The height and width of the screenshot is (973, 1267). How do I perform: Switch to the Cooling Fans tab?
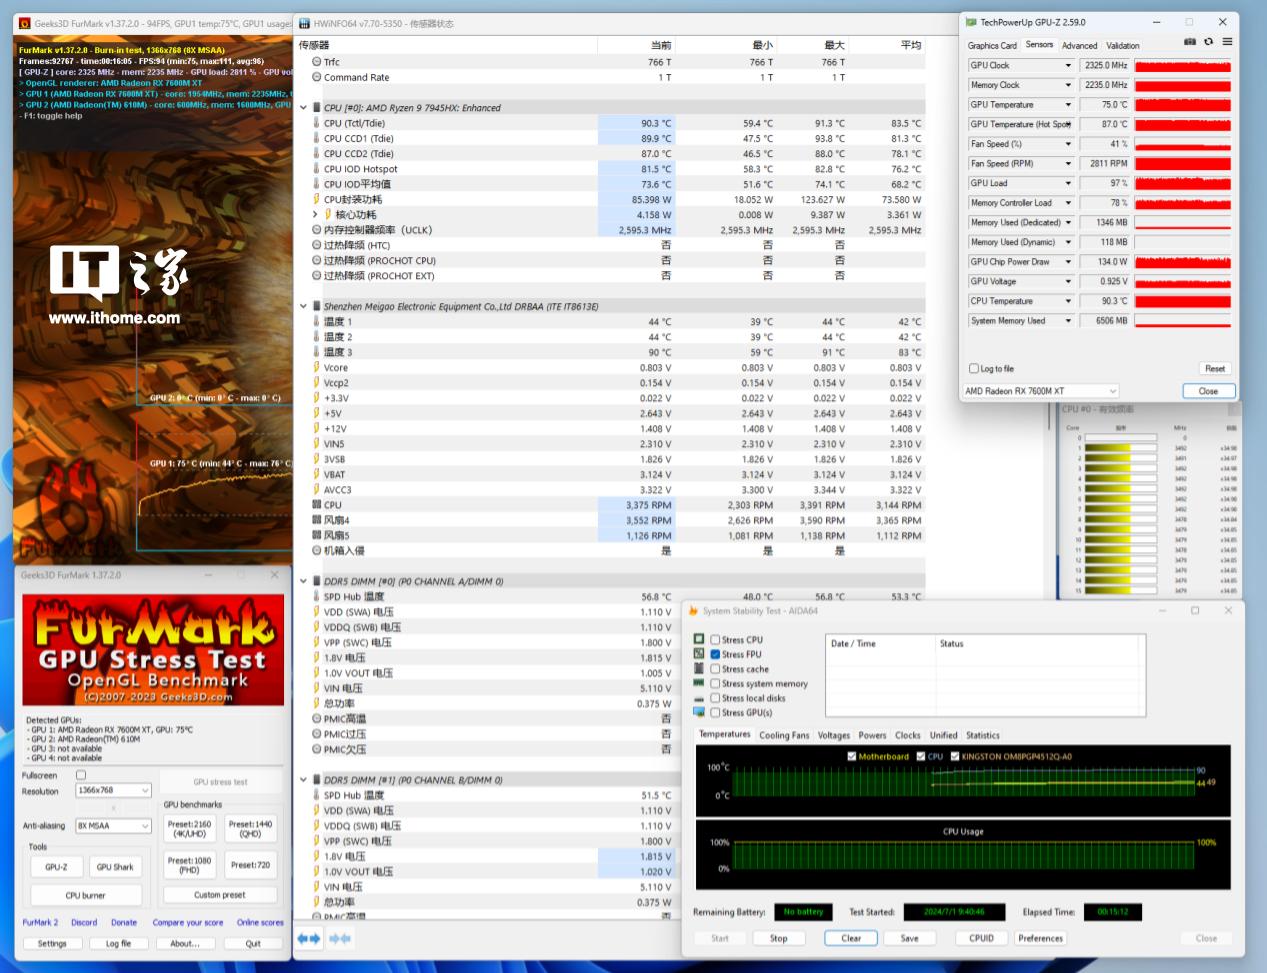pyautogui.click(x=784, y=735)
